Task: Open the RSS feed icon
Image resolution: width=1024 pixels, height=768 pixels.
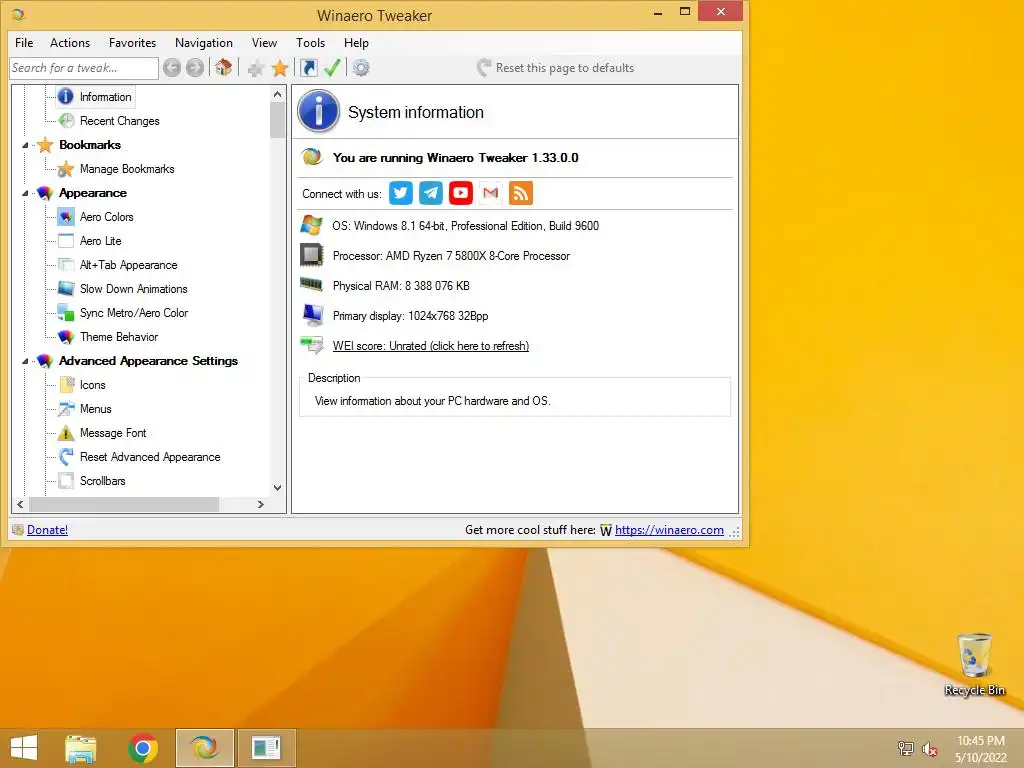Action: click(521, 193)
